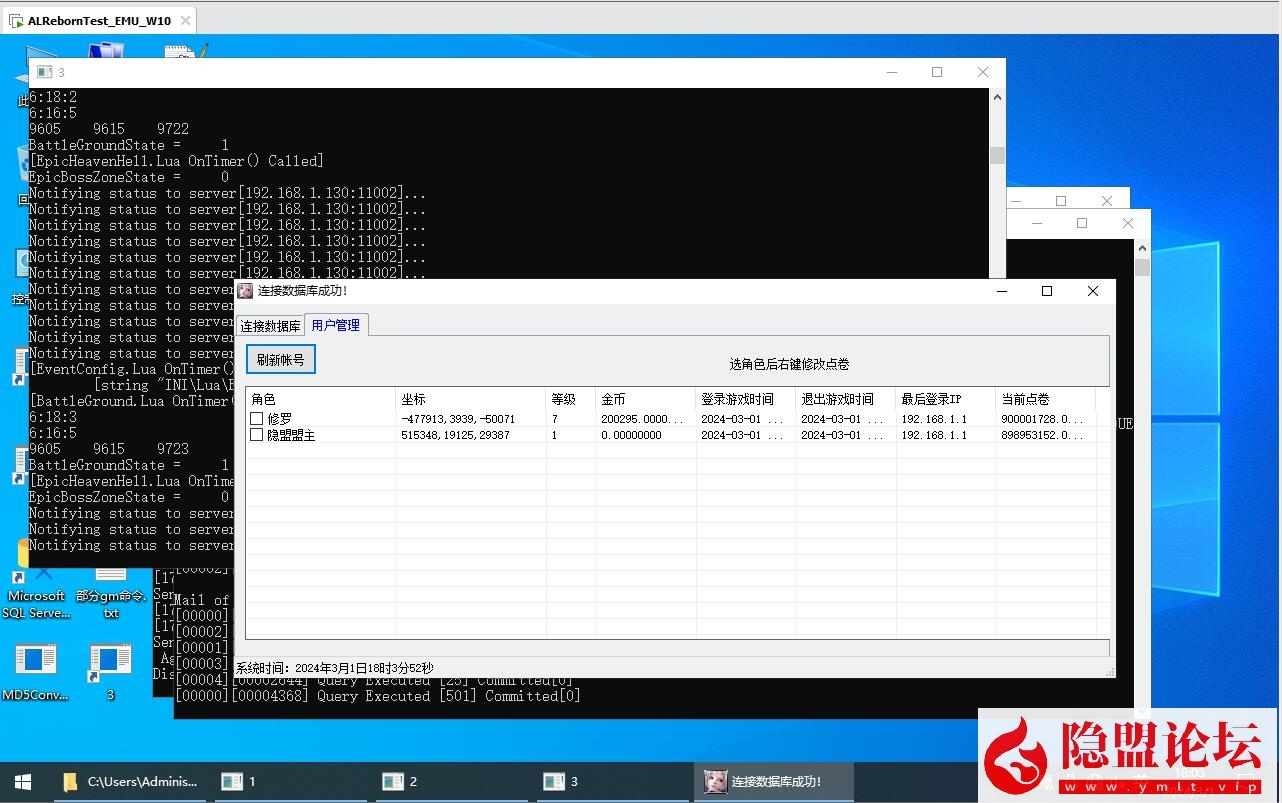1282x803 pixels.
Task: Close console window 3
Action: (x=983, y=72)
